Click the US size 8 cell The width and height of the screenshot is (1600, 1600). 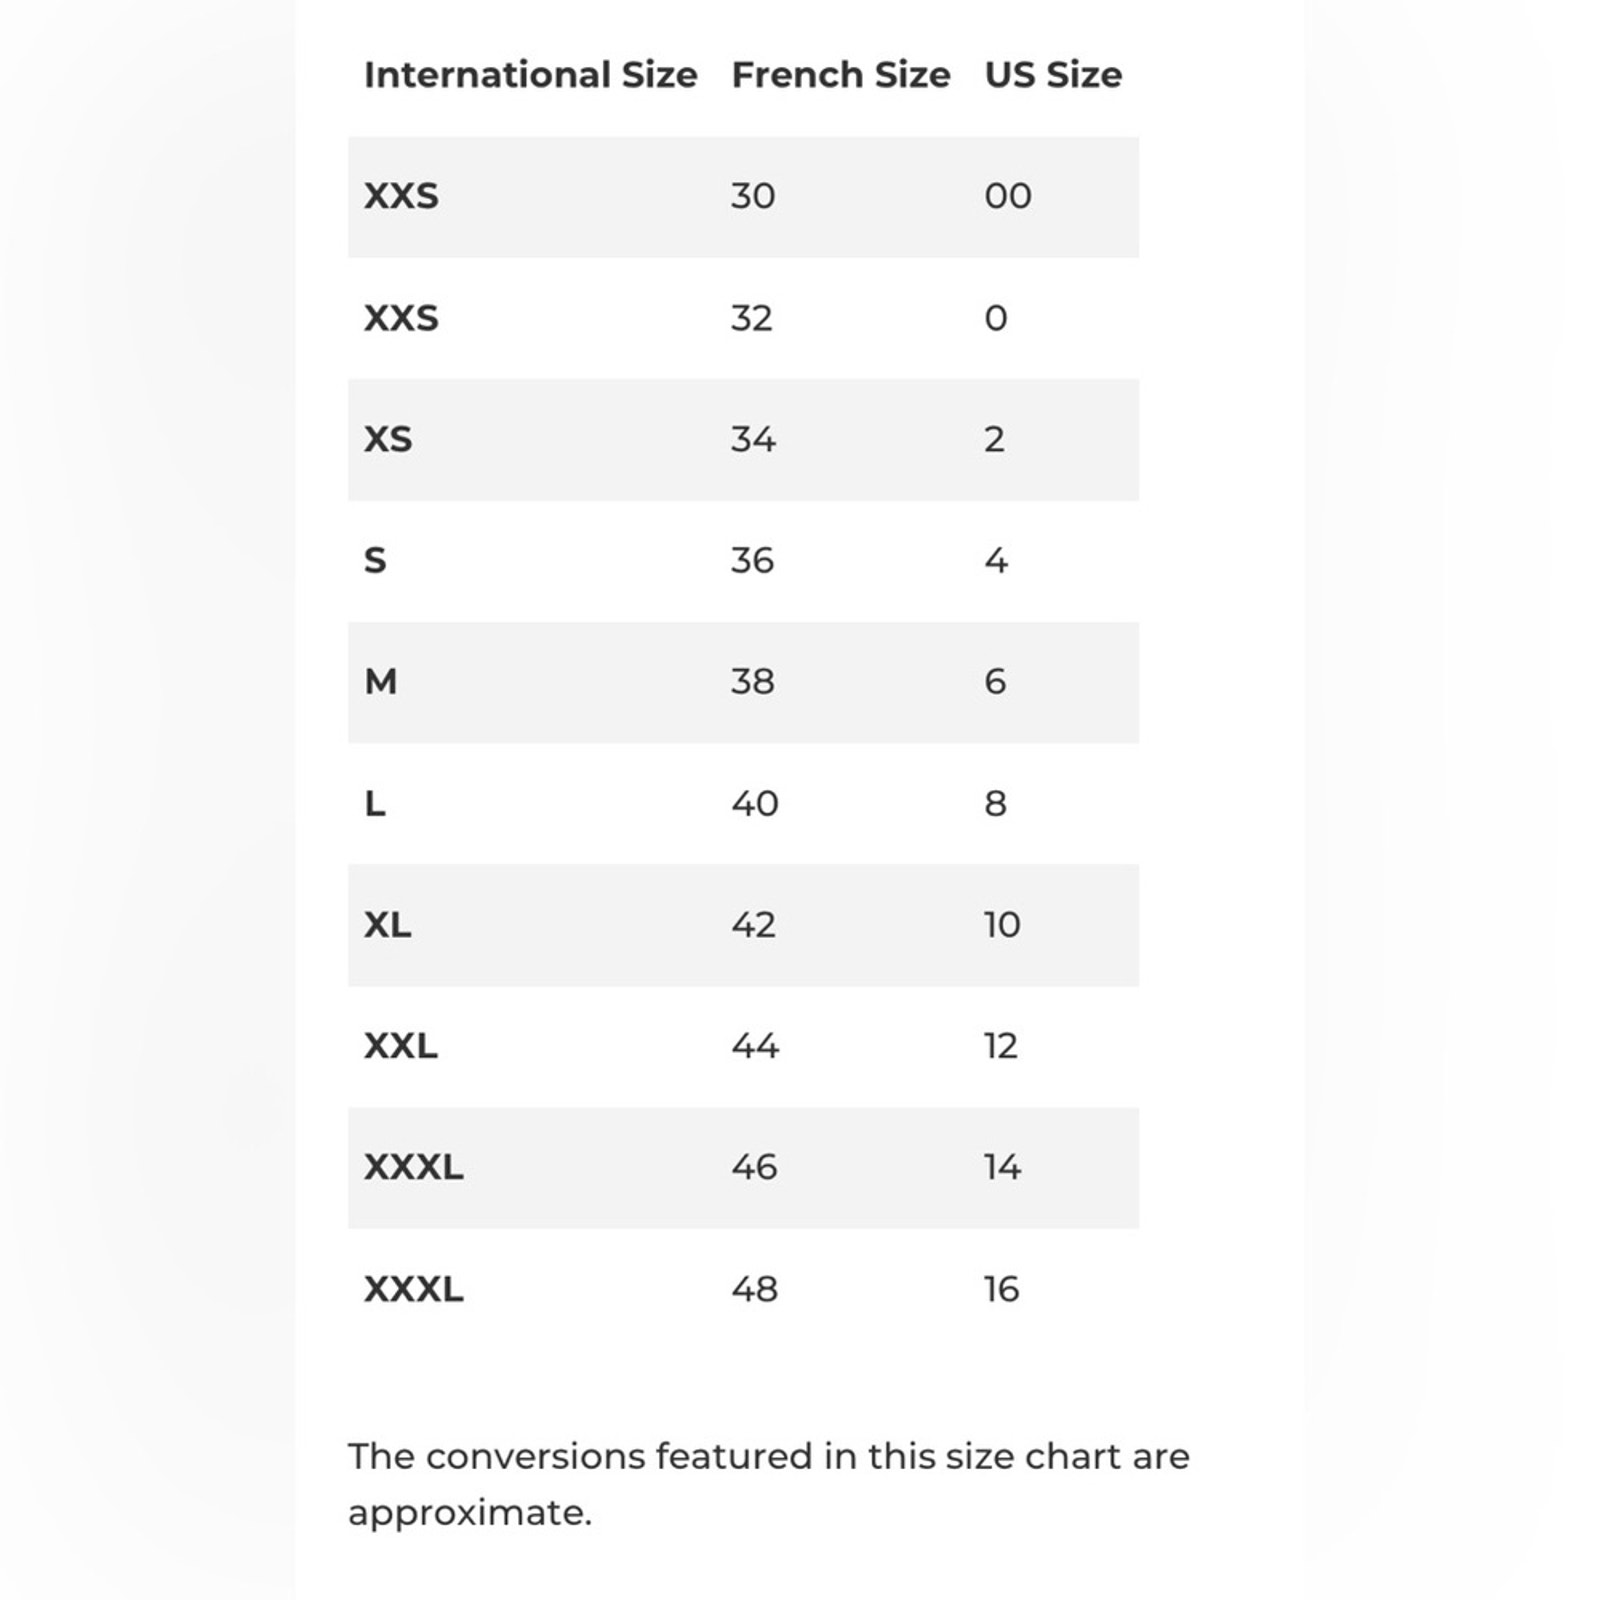tap(996, 803)
